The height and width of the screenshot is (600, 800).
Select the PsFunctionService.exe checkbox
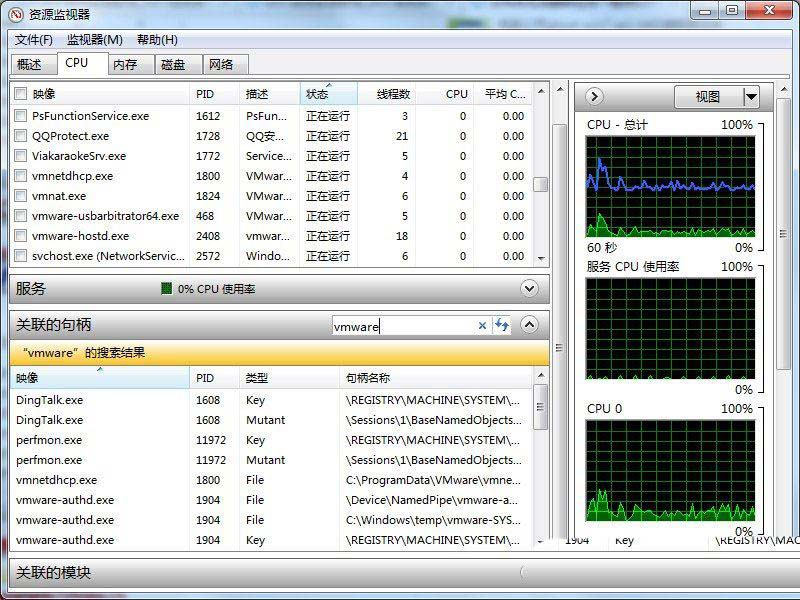tap(21, 116)
